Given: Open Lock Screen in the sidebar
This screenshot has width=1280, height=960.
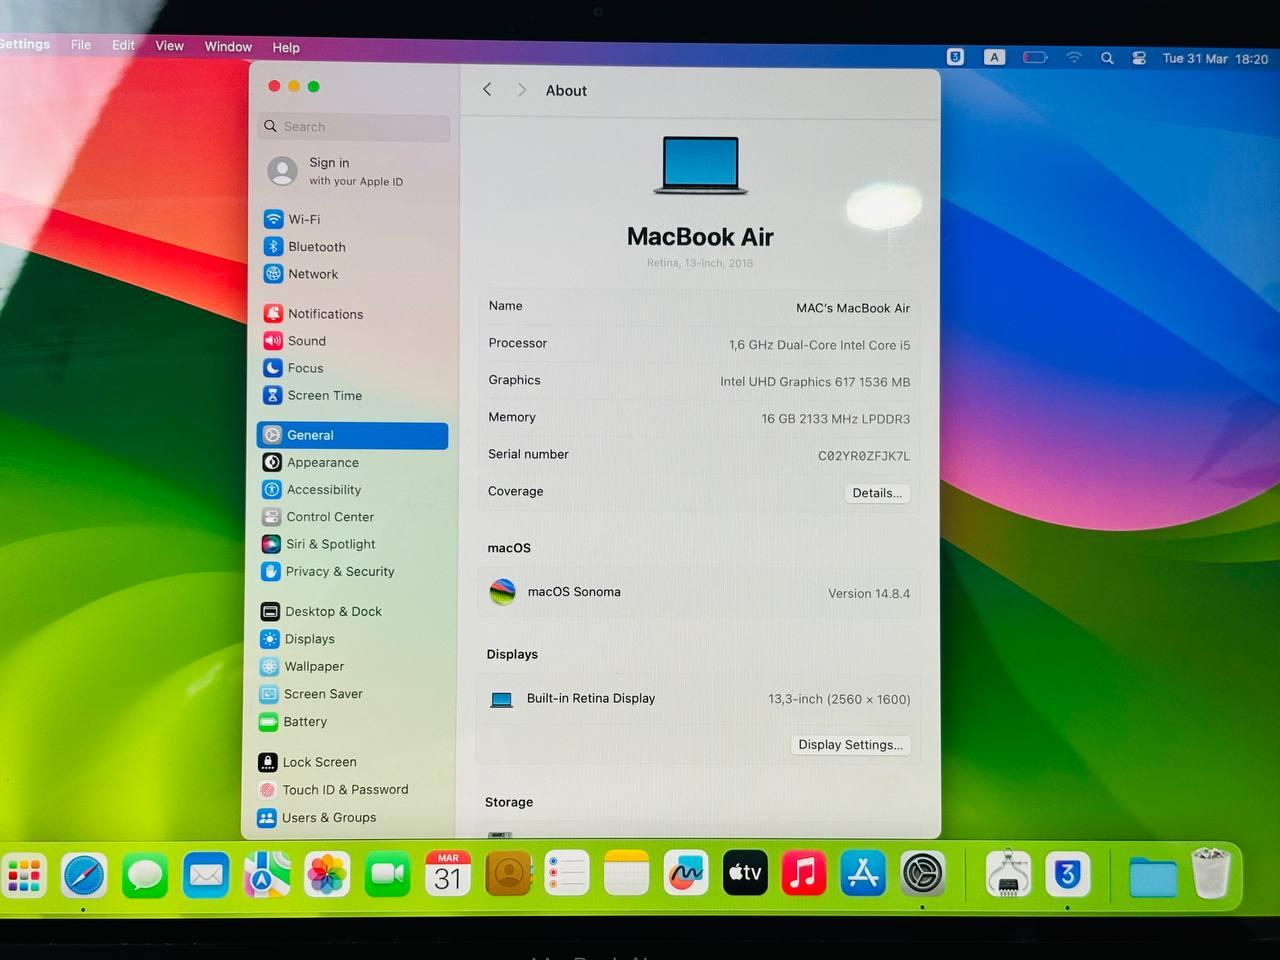Looking at the screenshot, I should pos(350,762).
